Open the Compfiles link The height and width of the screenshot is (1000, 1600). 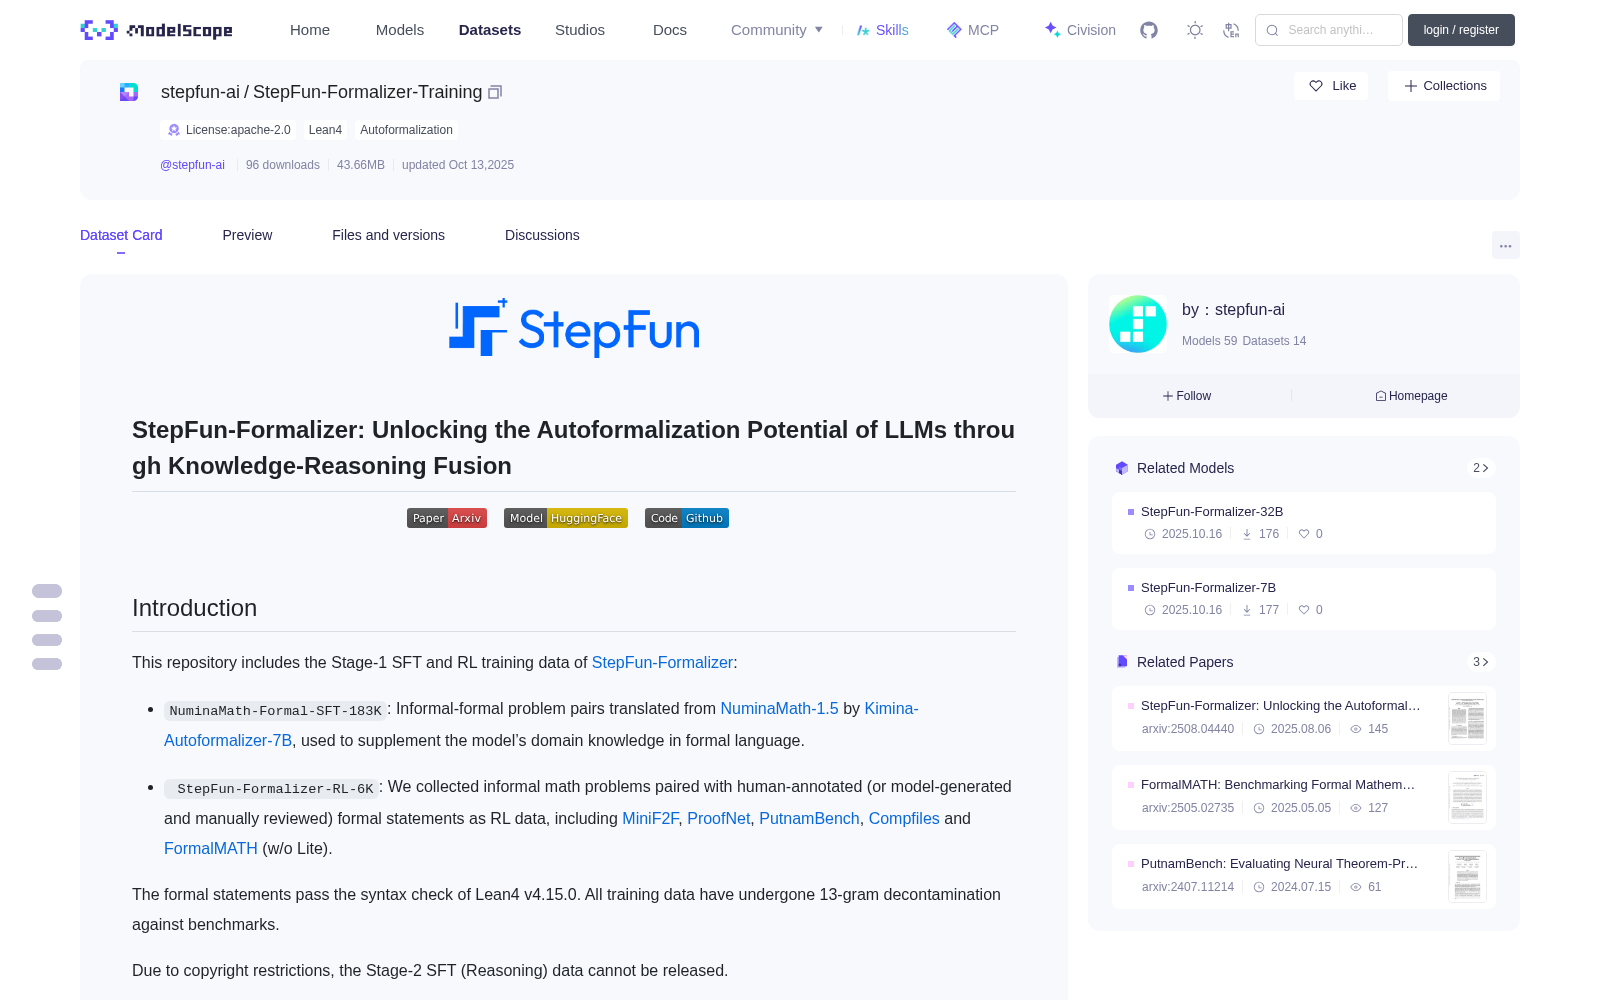pos(904,818)
